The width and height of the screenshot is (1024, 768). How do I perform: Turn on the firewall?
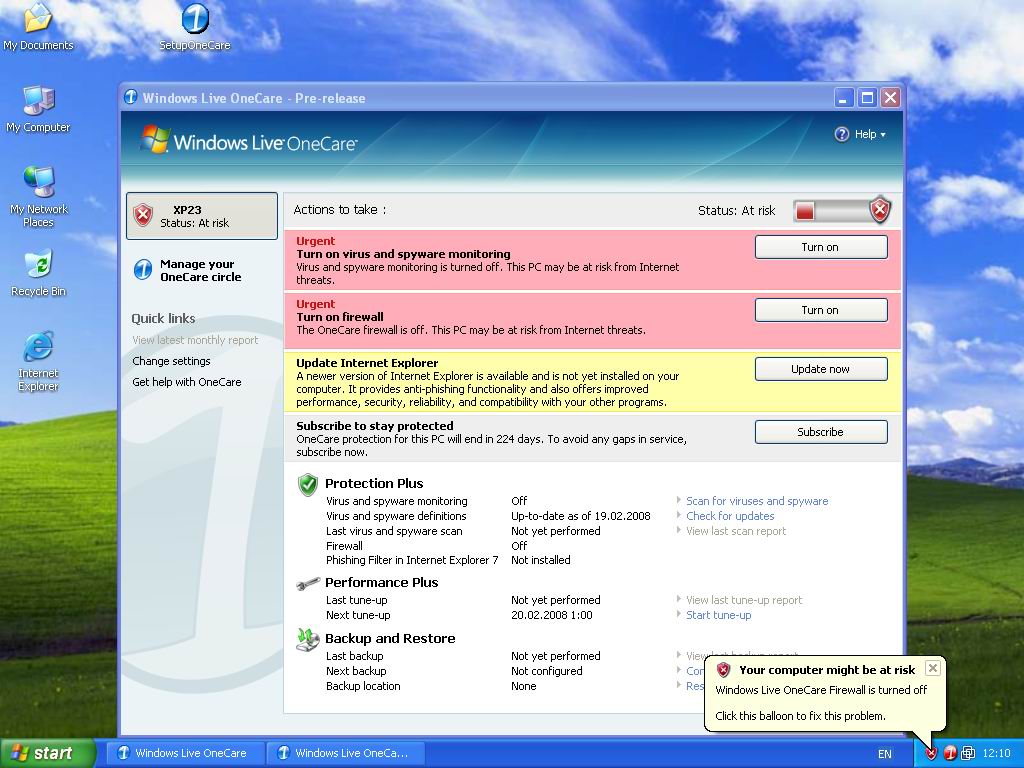[x=821, y=310]
